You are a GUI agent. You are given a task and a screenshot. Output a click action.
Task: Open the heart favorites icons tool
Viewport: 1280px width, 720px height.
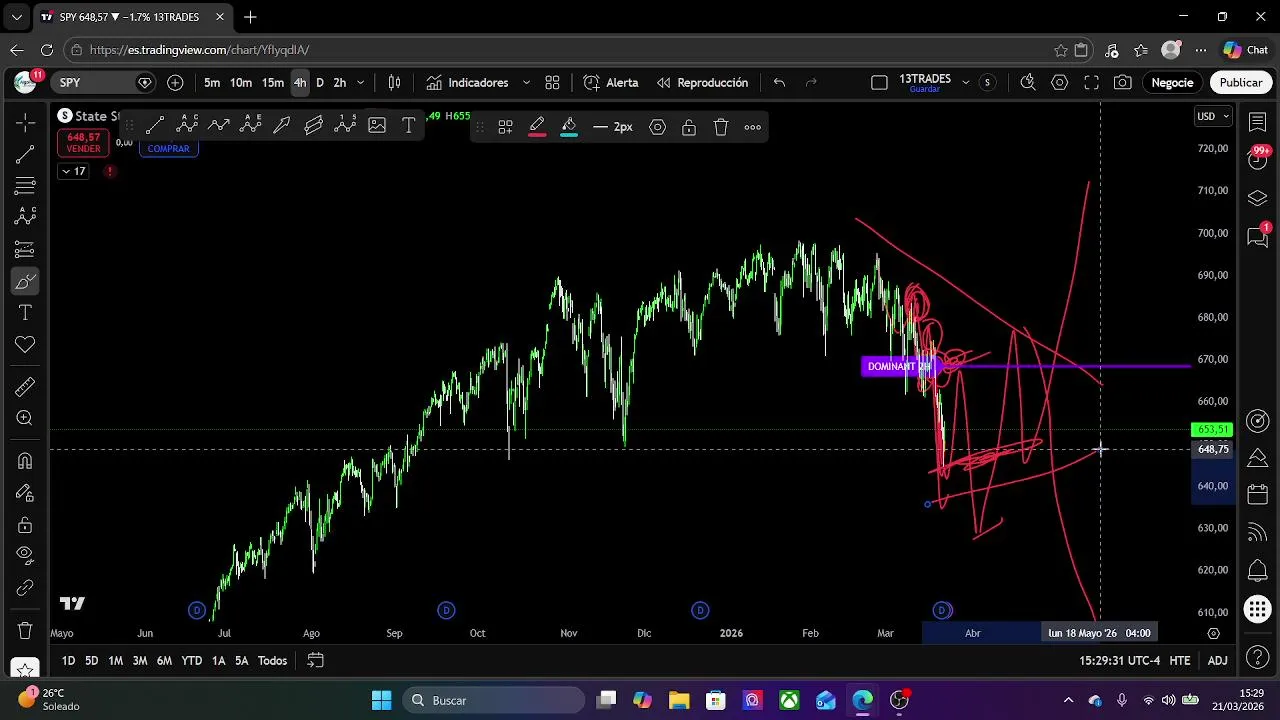(x=25, y=345)
